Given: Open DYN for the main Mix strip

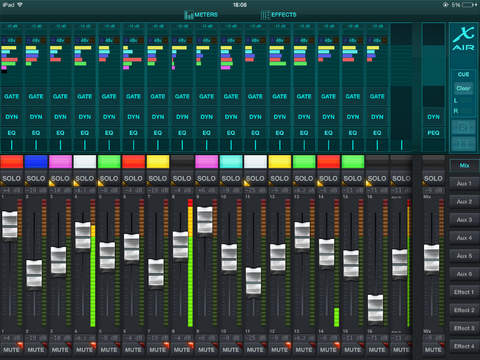Looking at the screenshot, I should point(433,117).
